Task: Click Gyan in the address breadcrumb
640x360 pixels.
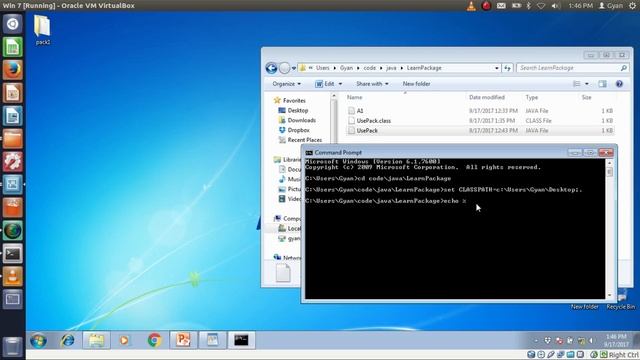Action: tap(346, 68)
